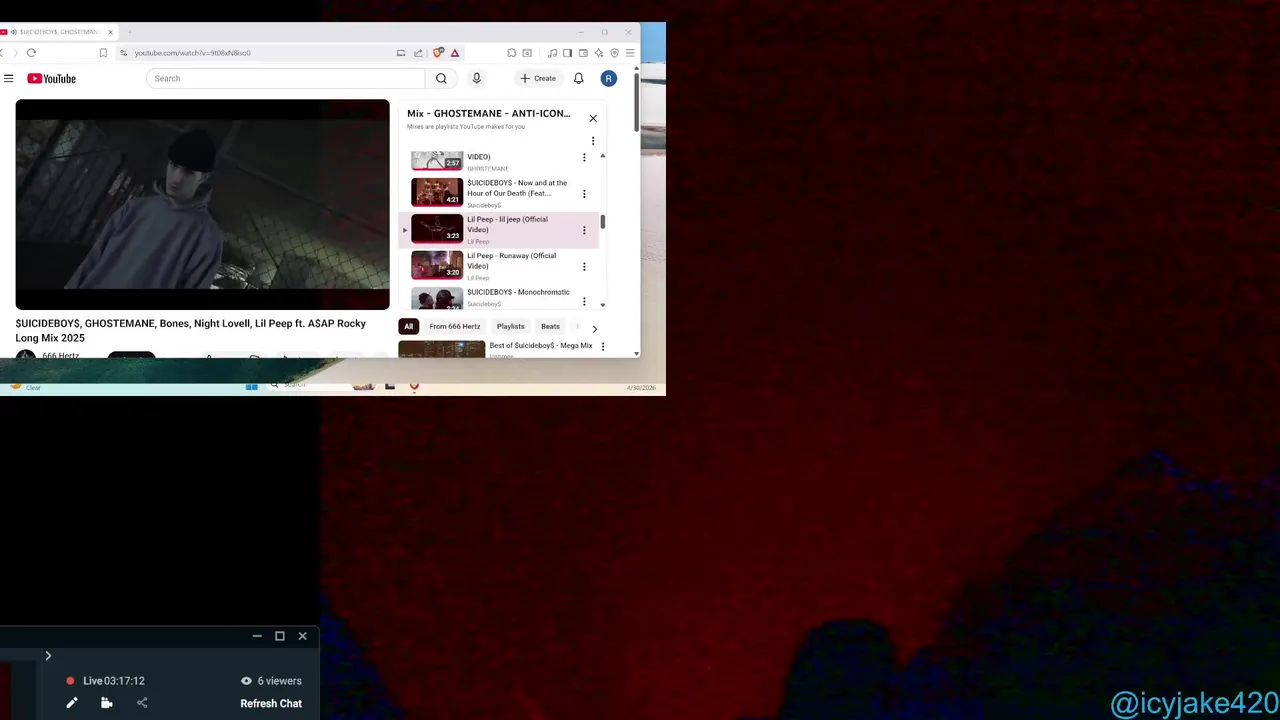Expand the stream panel chevron arrow
Screen dimensions: 1280x720
coord(47,656)
